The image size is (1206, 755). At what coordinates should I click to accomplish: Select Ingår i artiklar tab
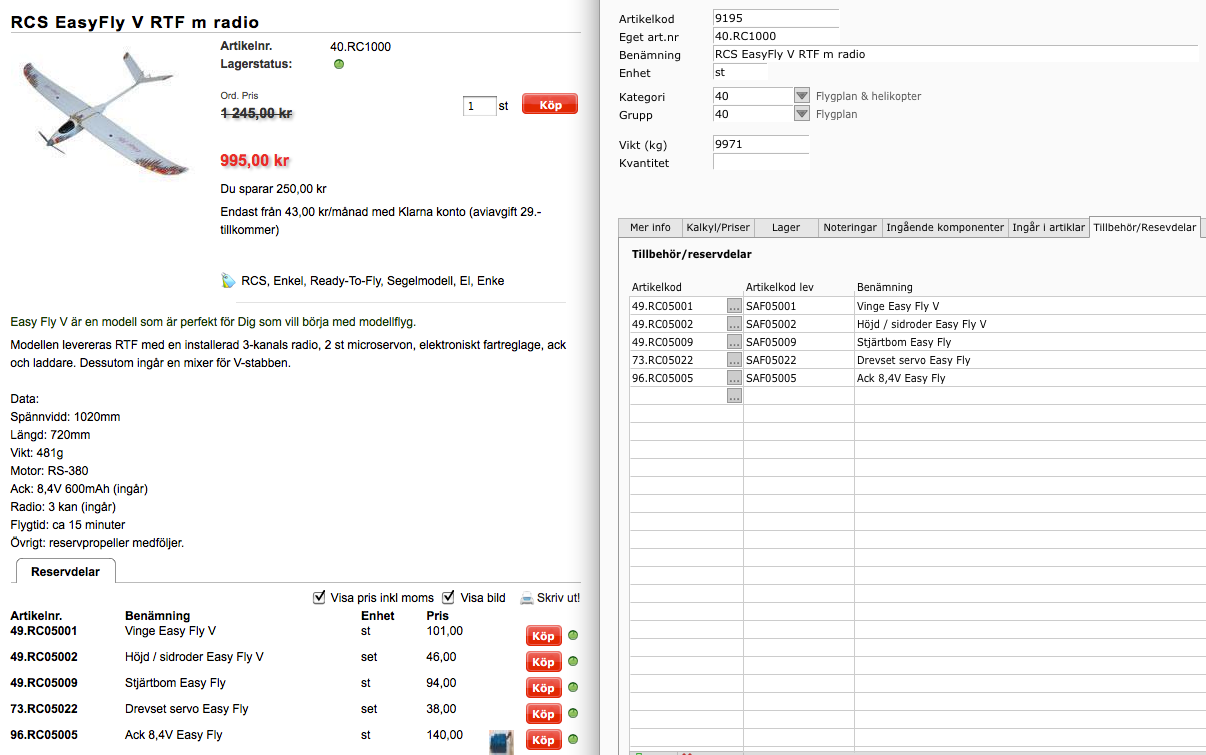(1048, 227)
